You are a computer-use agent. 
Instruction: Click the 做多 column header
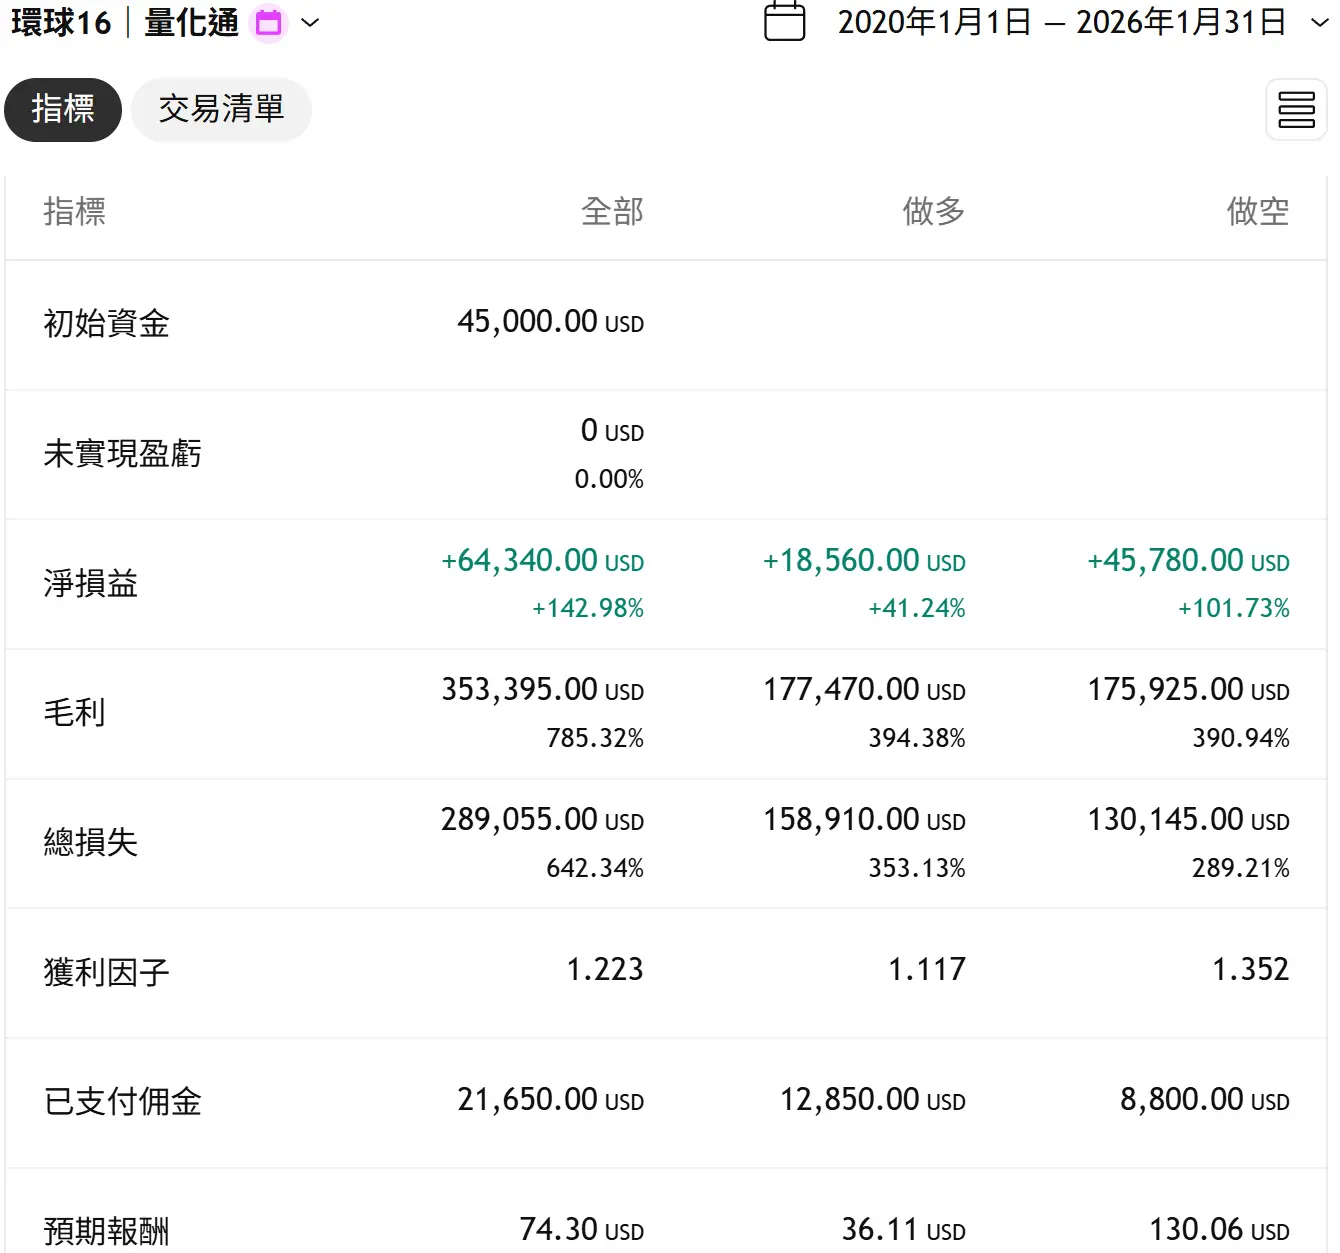click(933, 211)
